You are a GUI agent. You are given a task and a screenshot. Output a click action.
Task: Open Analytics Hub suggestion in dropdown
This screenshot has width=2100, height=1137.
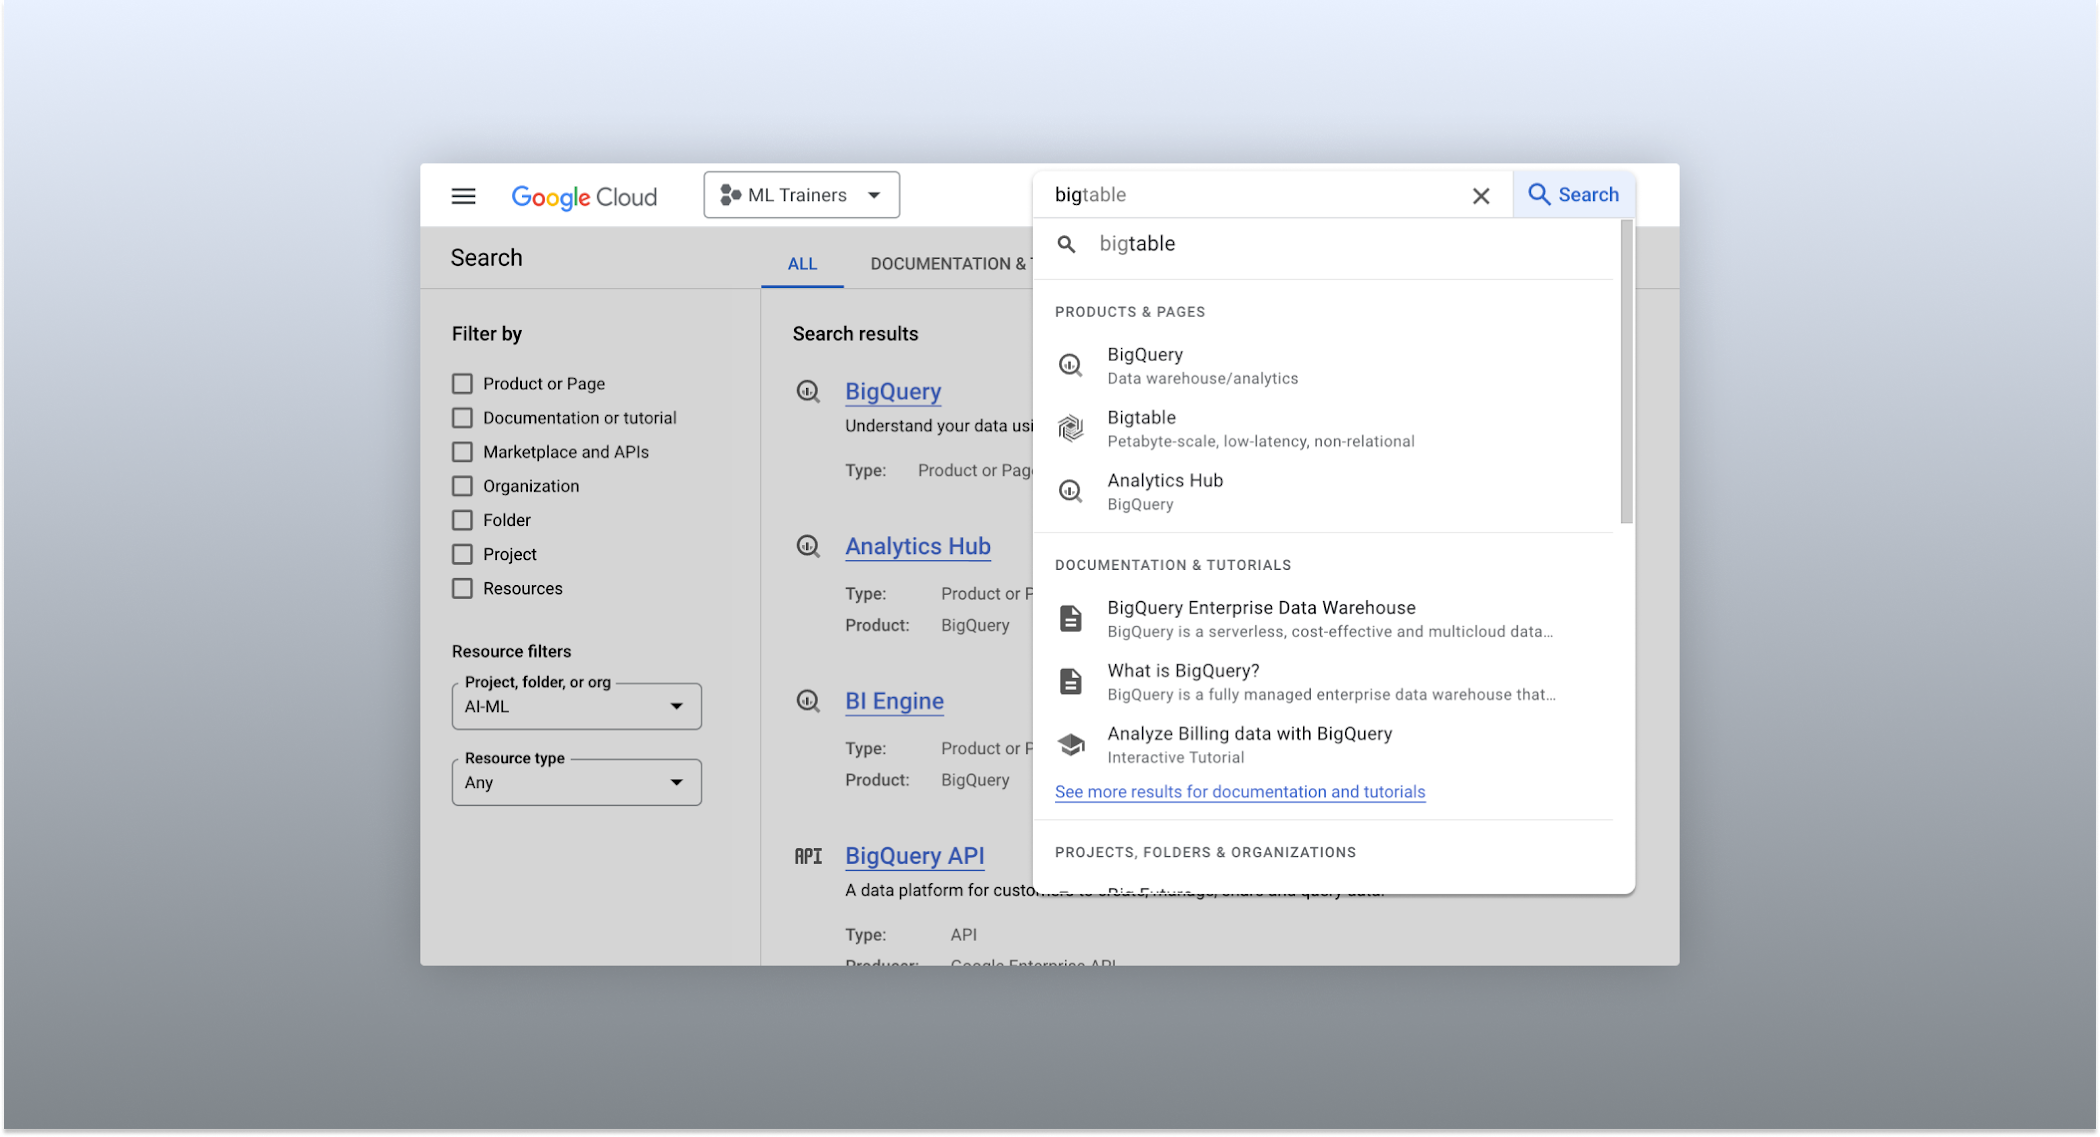[1324, 492]
